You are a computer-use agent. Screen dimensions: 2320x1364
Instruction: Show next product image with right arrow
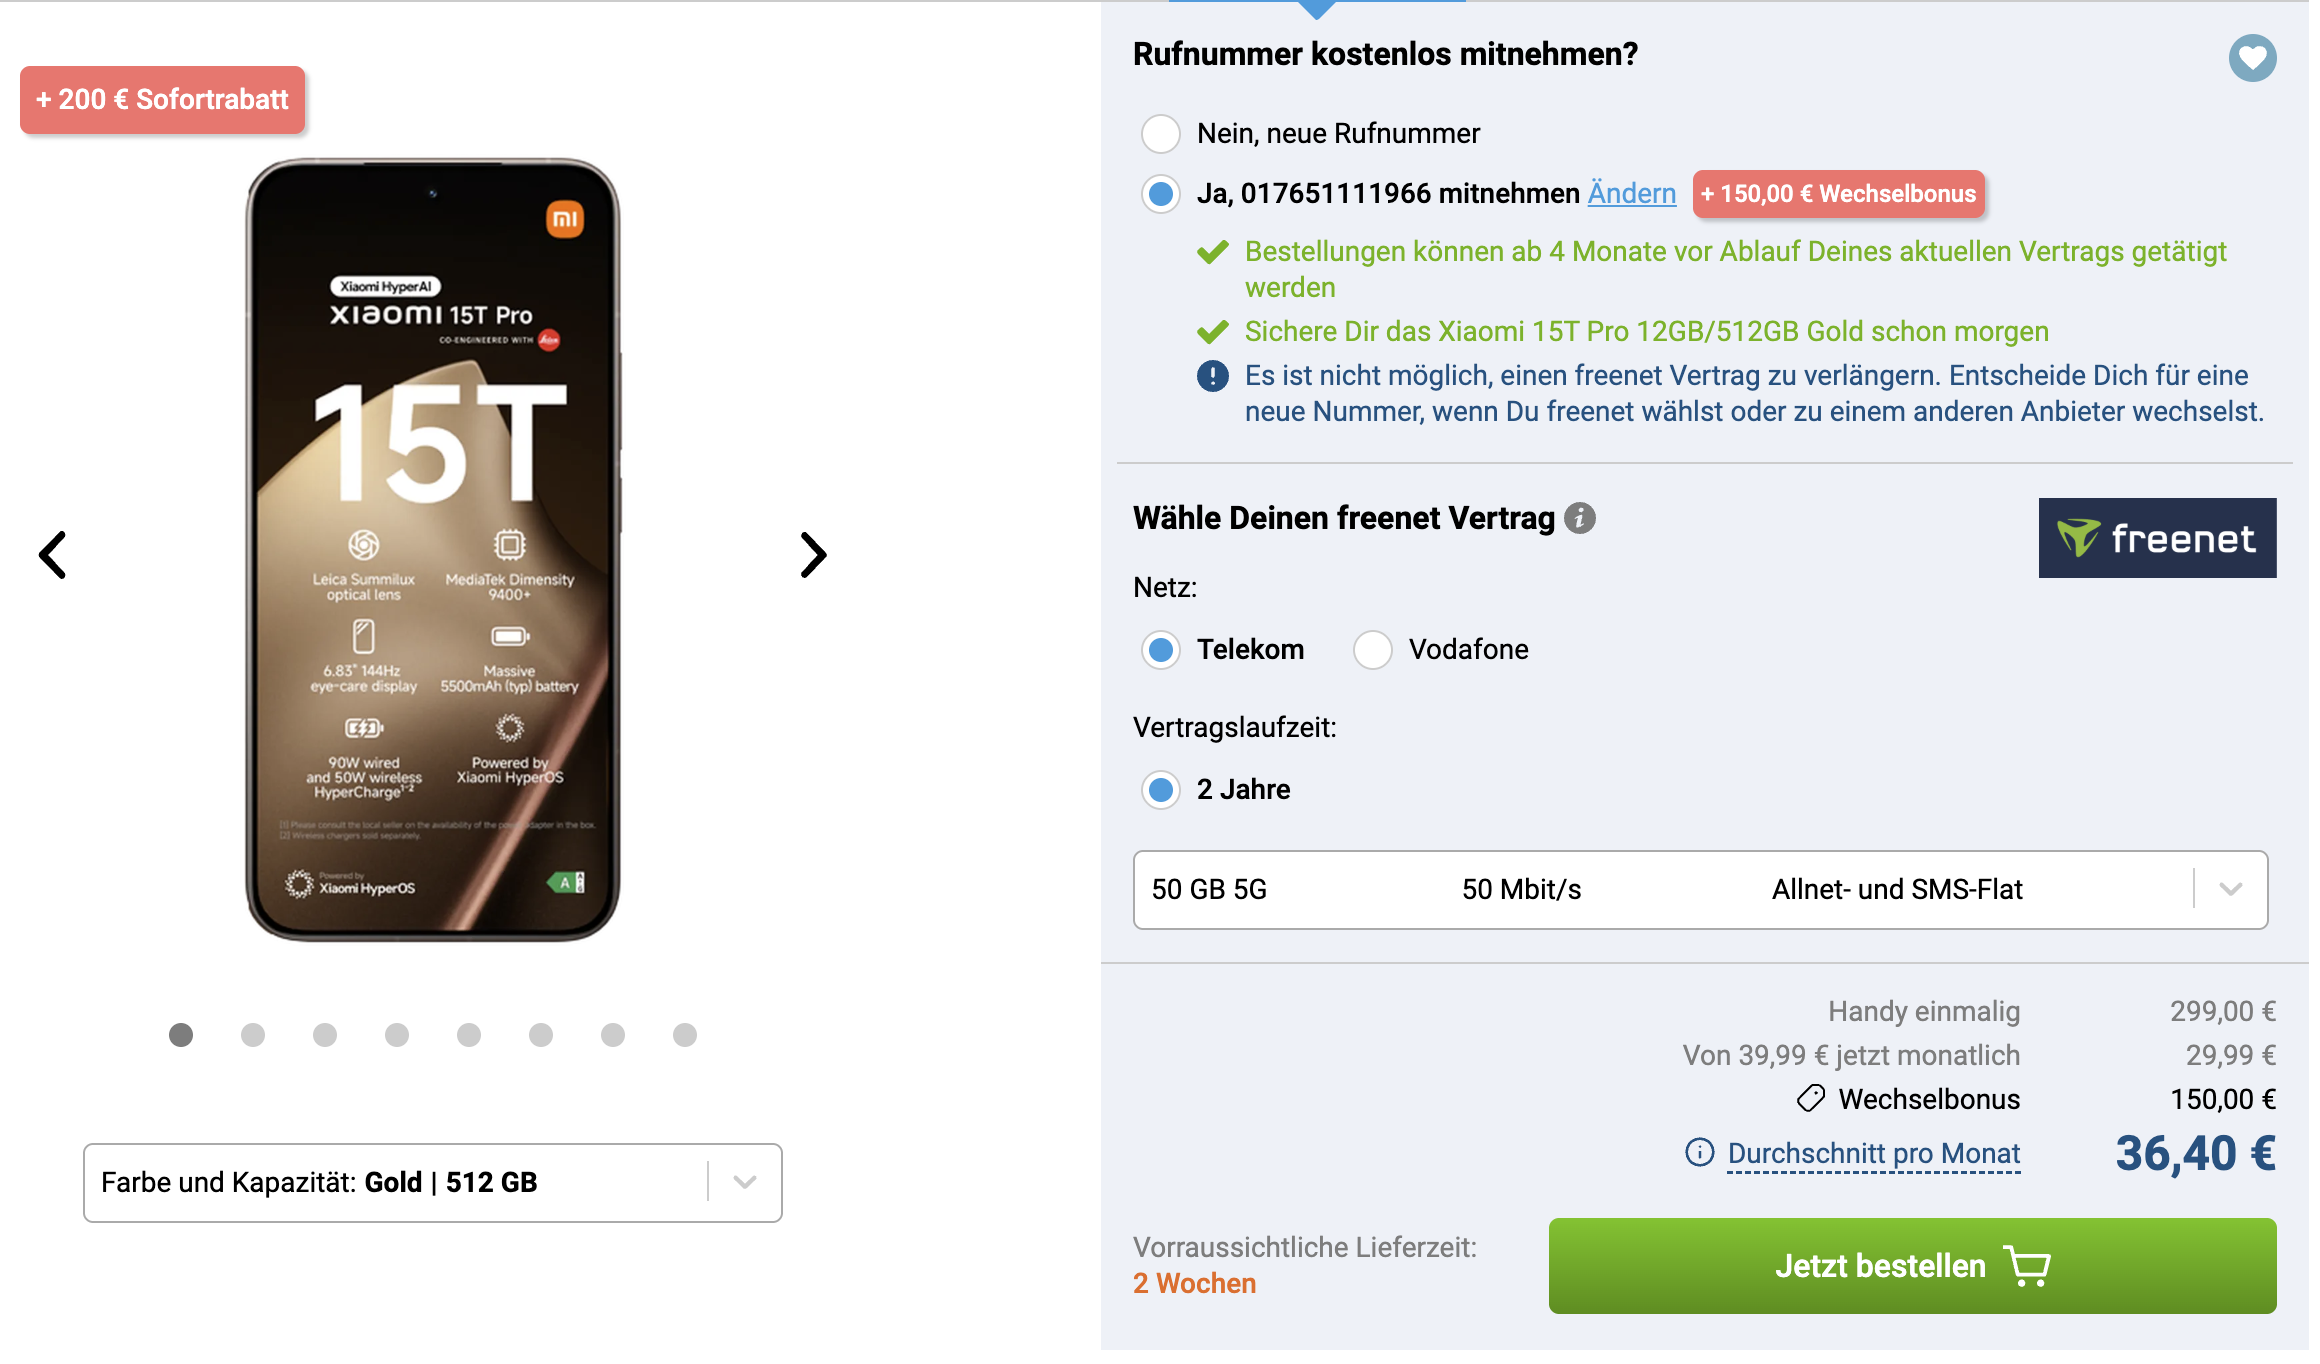coord(813,555)
